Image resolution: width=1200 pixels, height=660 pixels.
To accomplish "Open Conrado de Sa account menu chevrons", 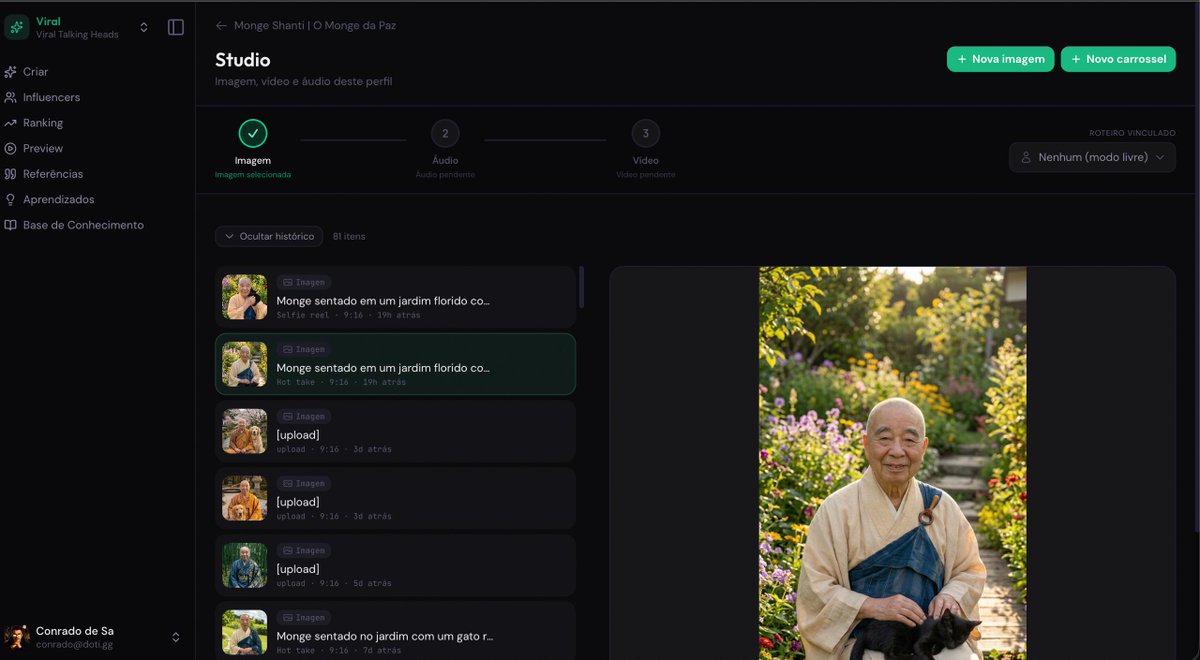I will pos(176,637).
